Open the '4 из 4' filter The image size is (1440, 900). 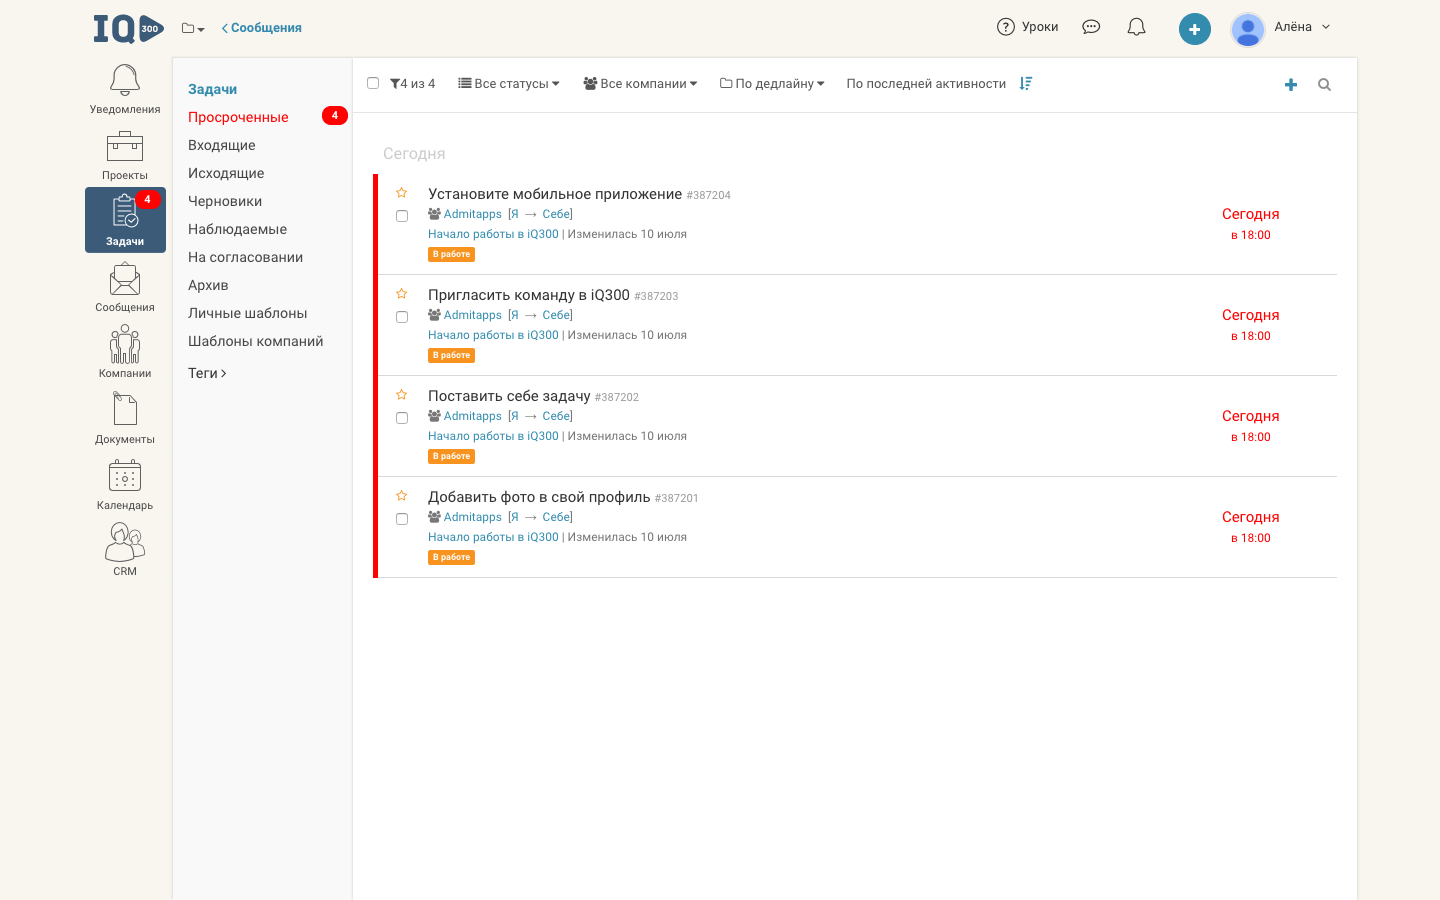pos(412,84)
